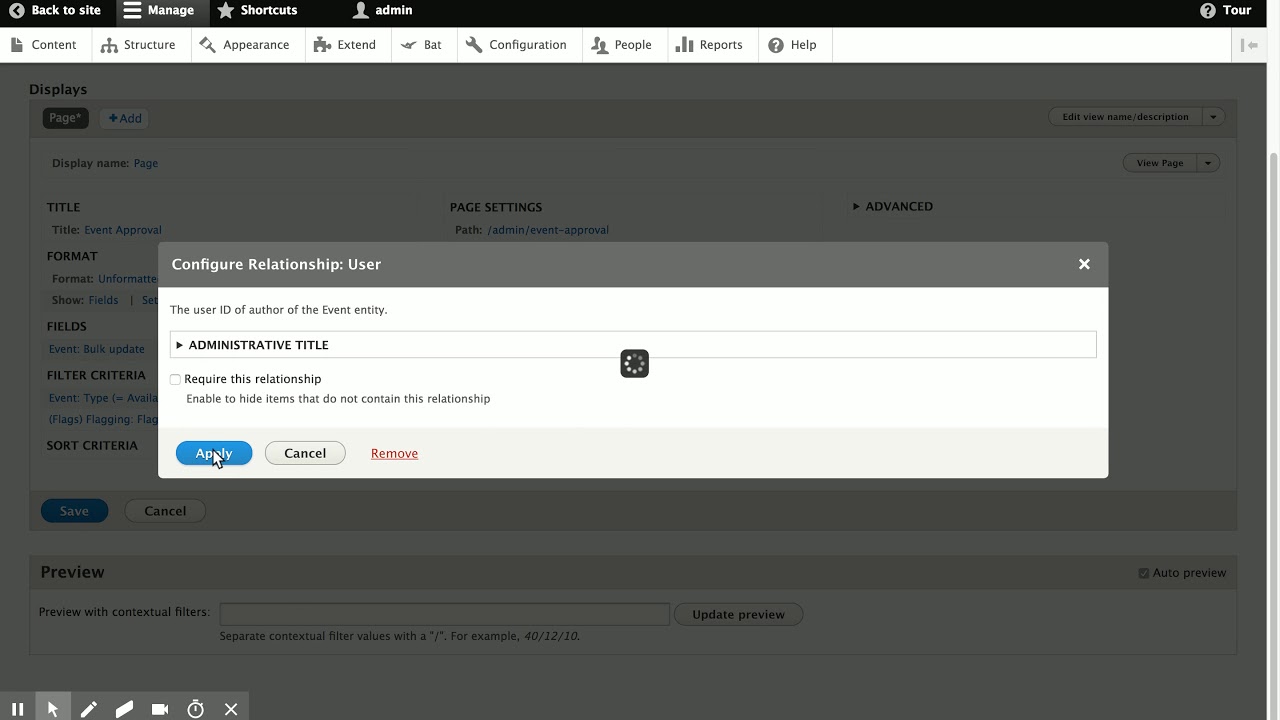Image resolution: width=1280 pixels, height=720 pixels.
Task: Open the Configuration menu
Action: point(517,45)
